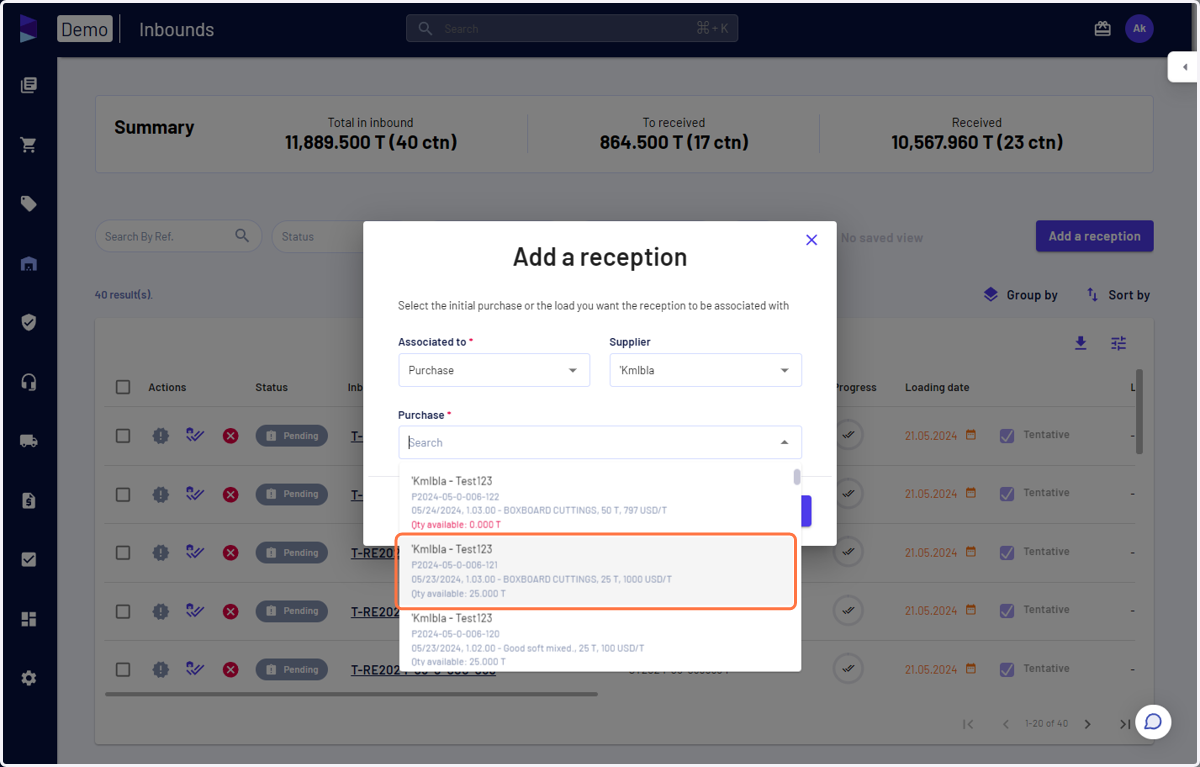
Task: Open the gift icon in header
Action: (1102, 29)
